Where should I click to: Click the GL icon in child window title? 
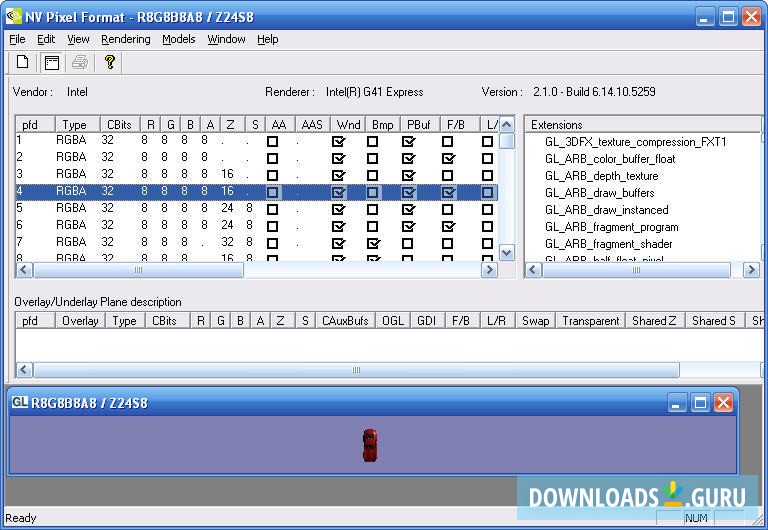click(x=20, y=403)
